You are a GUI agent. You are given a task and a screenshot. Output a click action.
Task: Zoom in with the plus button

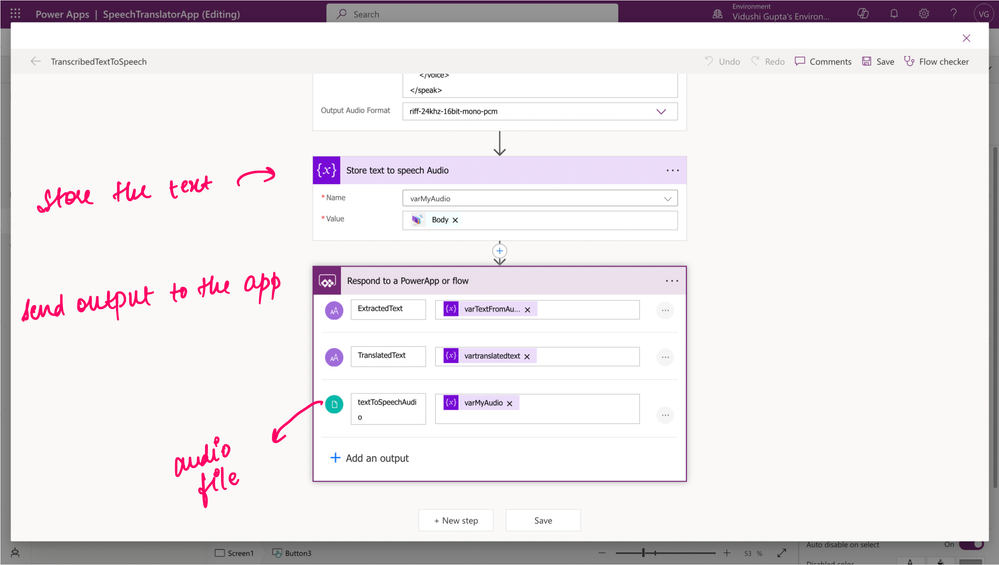pyautogui.click(x=726, y=553)
